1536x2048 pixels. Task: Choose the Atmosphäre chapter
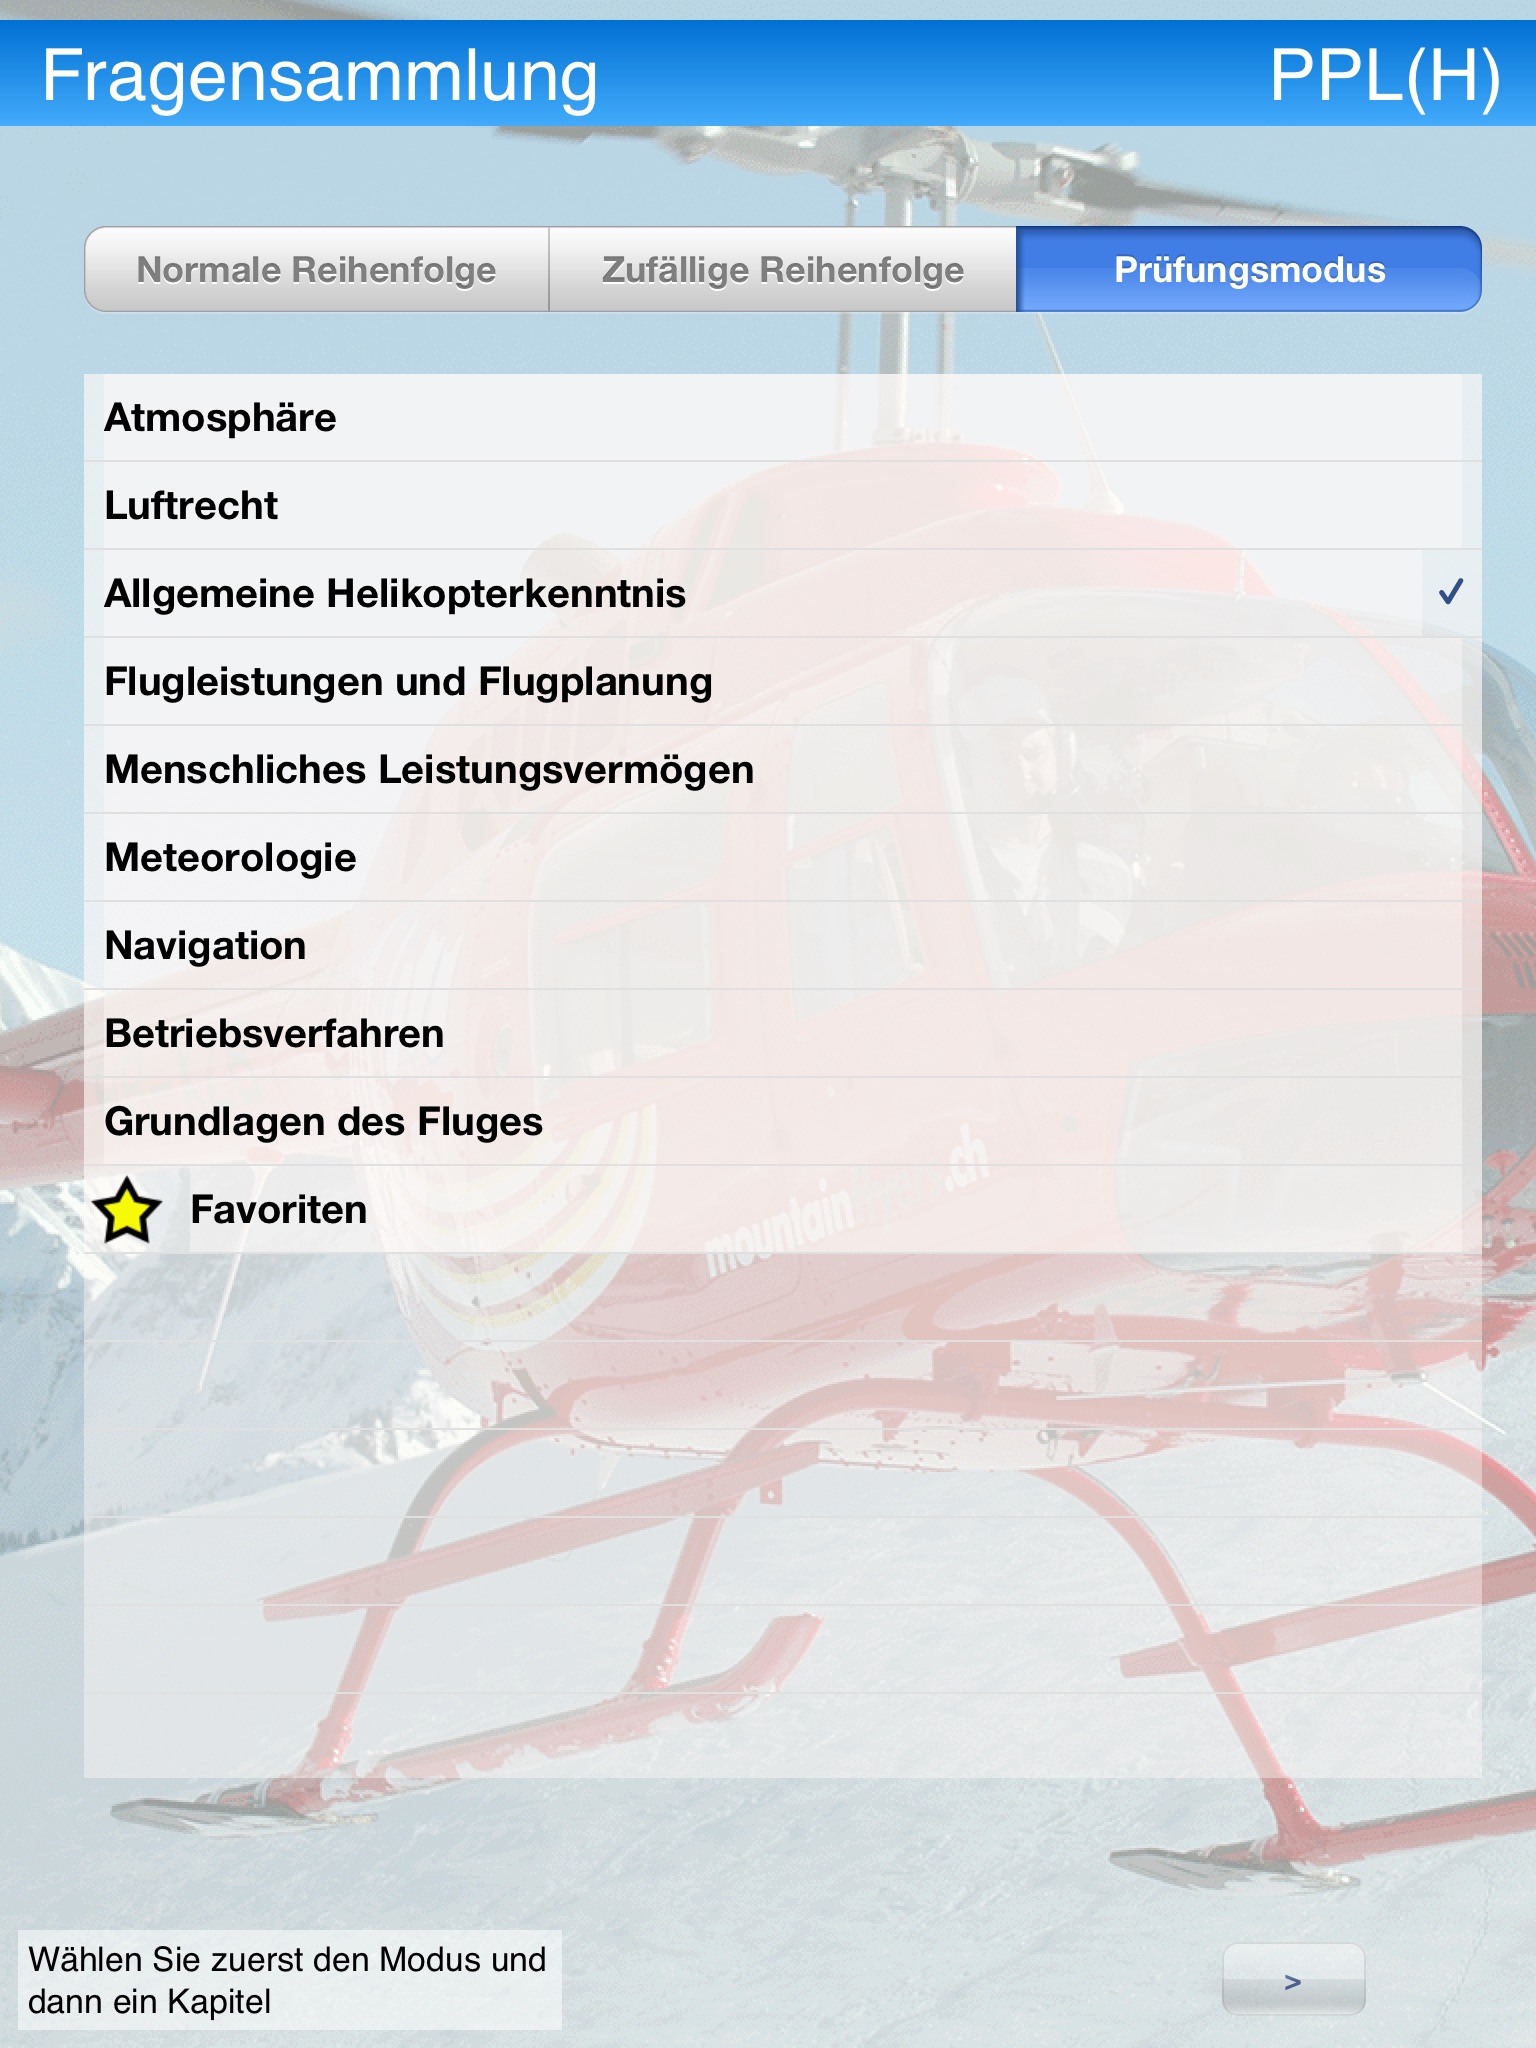(783, 418)
